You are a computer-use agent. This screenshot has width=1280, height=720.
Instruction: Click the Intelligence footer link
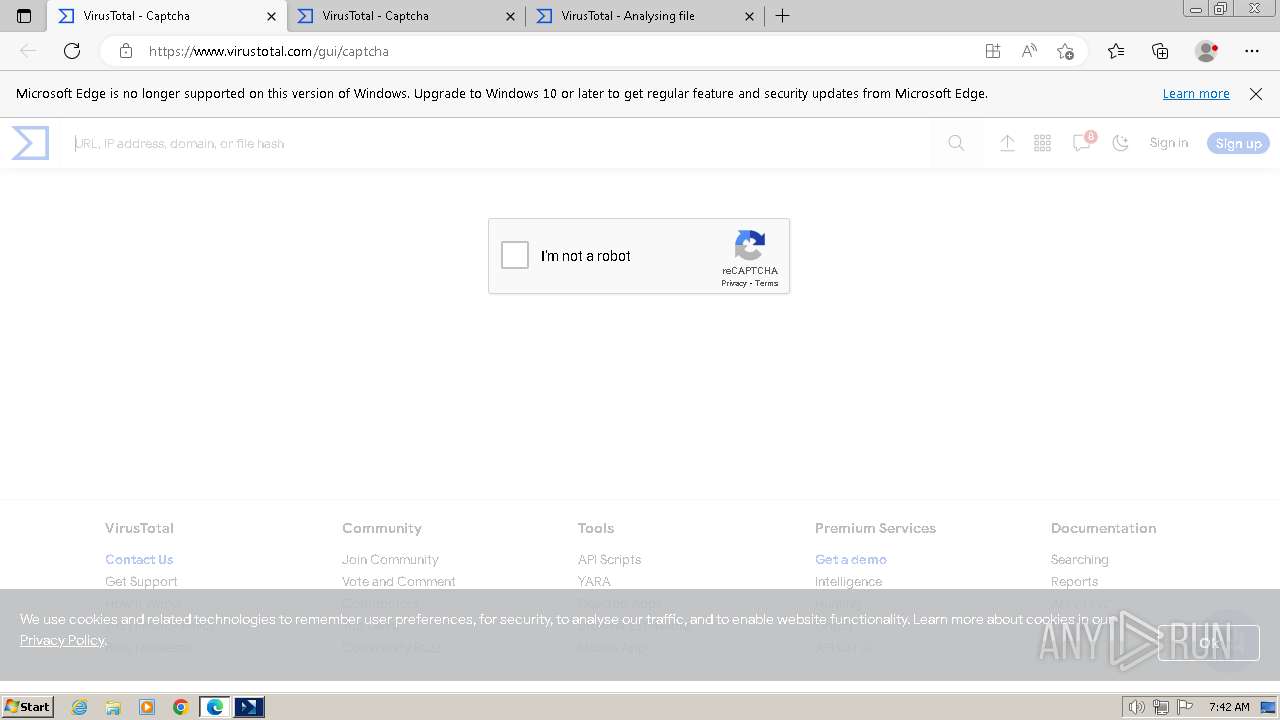[848, 581]
